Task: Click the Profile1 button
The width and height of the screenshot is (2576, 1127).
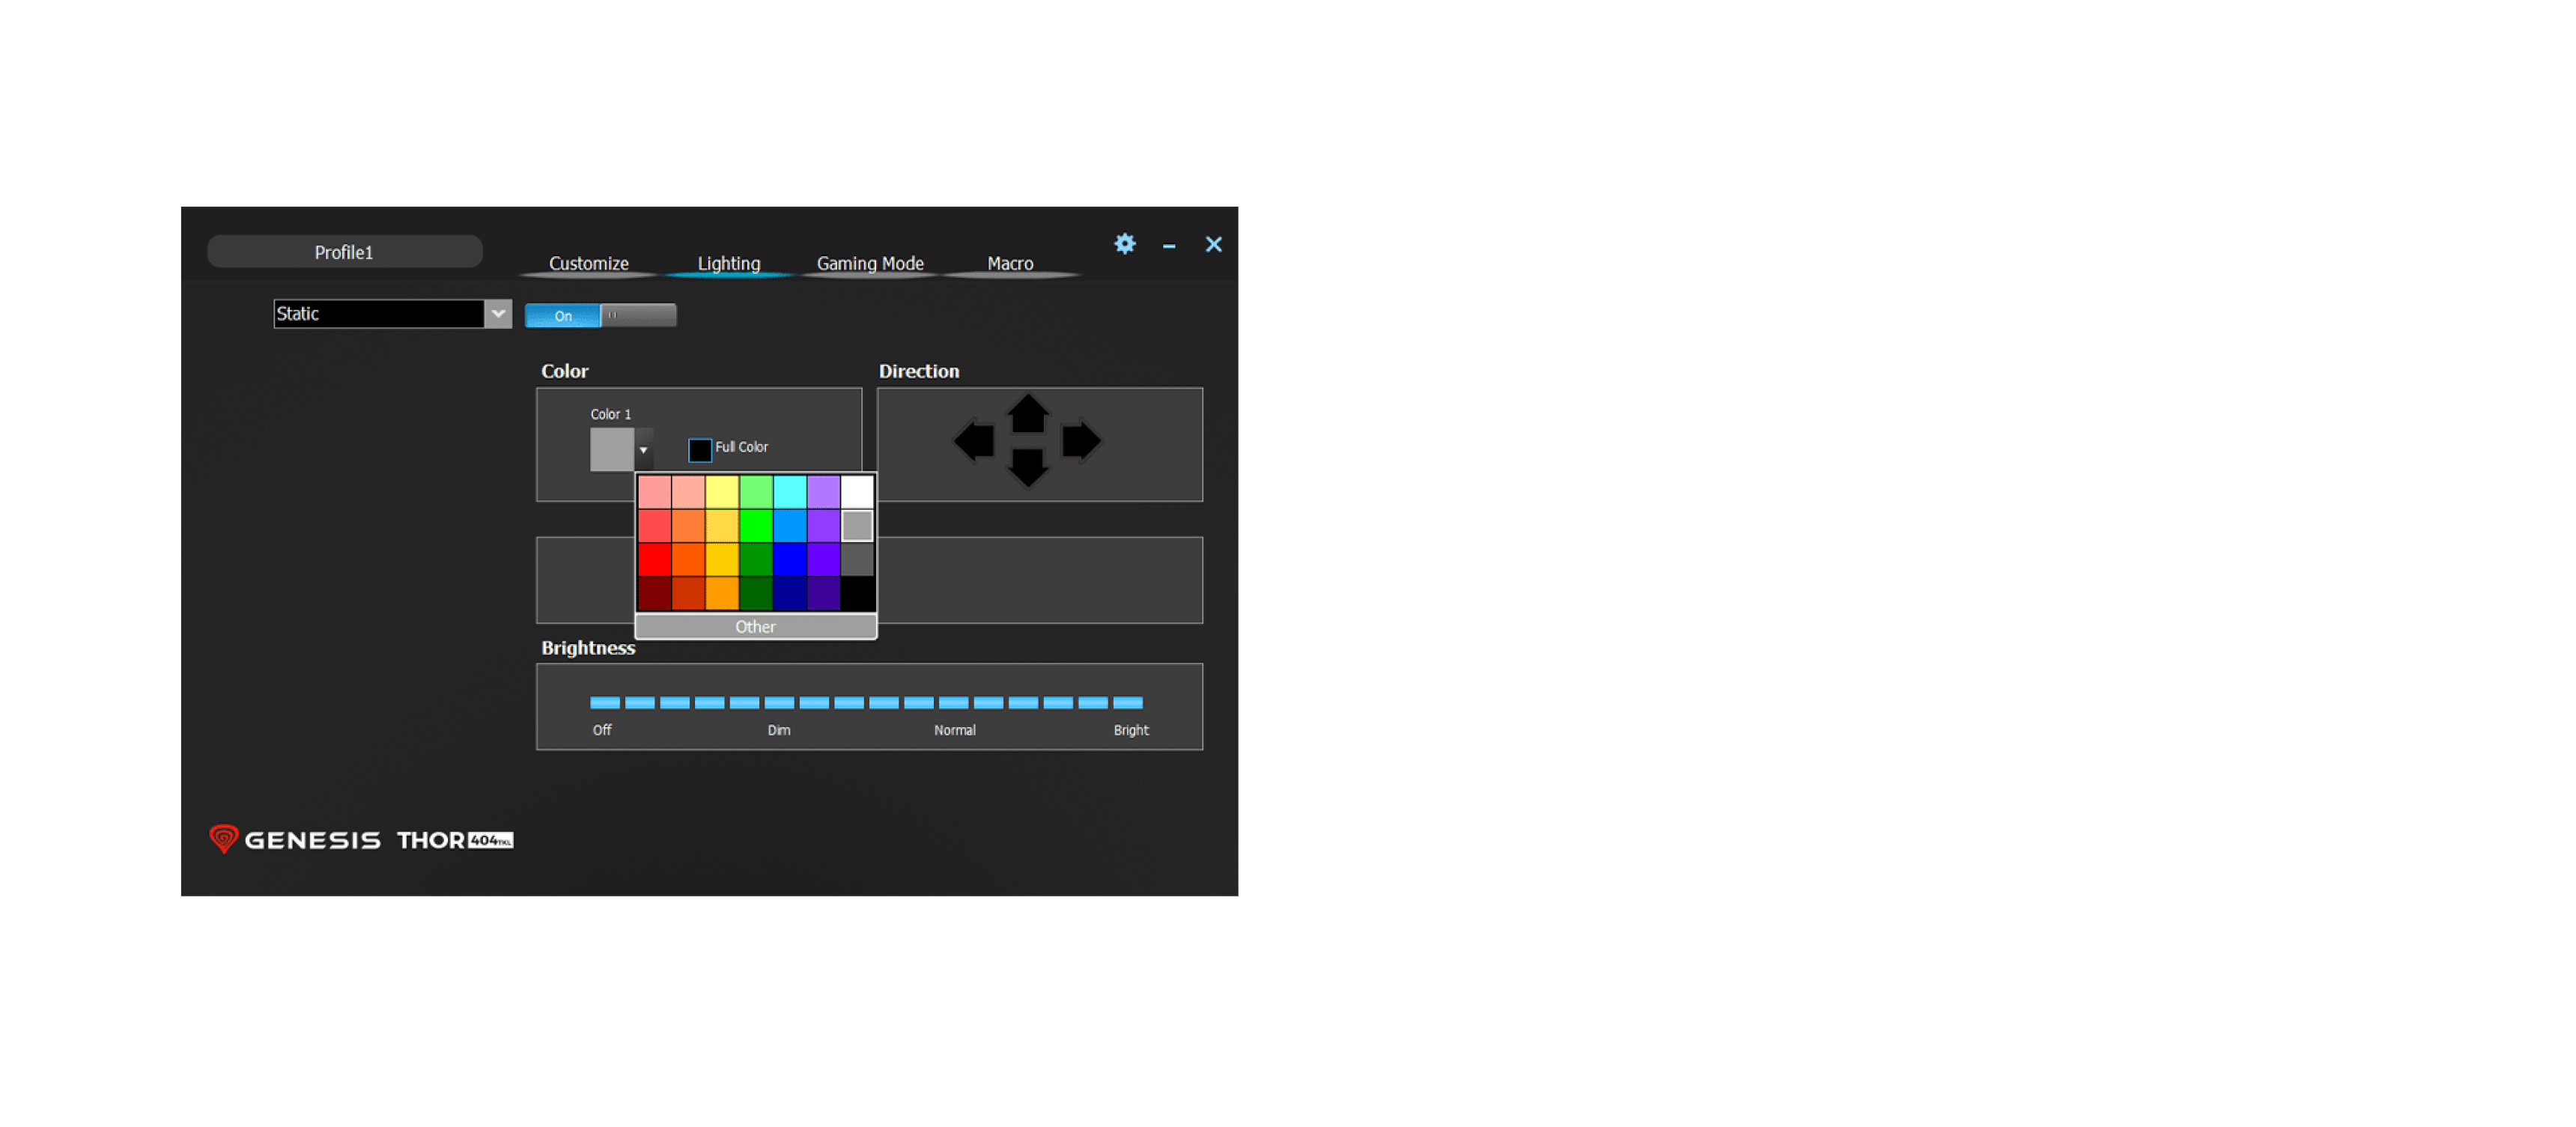Action: click(344, 251)
